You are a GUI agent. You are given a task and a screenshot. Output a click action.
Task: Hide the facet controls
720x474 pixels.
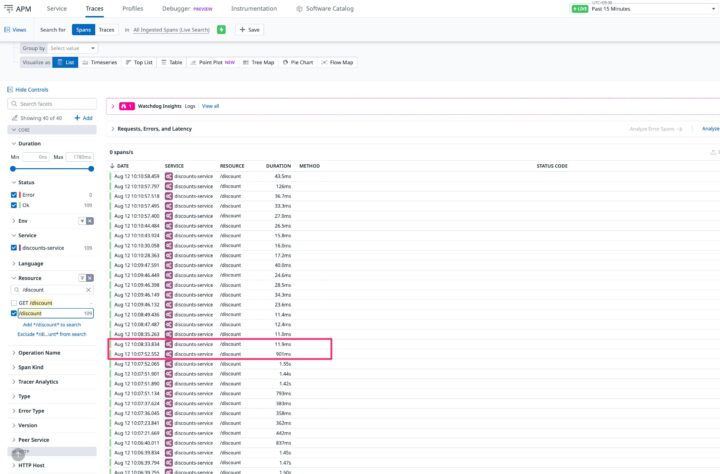click(28, 90)
